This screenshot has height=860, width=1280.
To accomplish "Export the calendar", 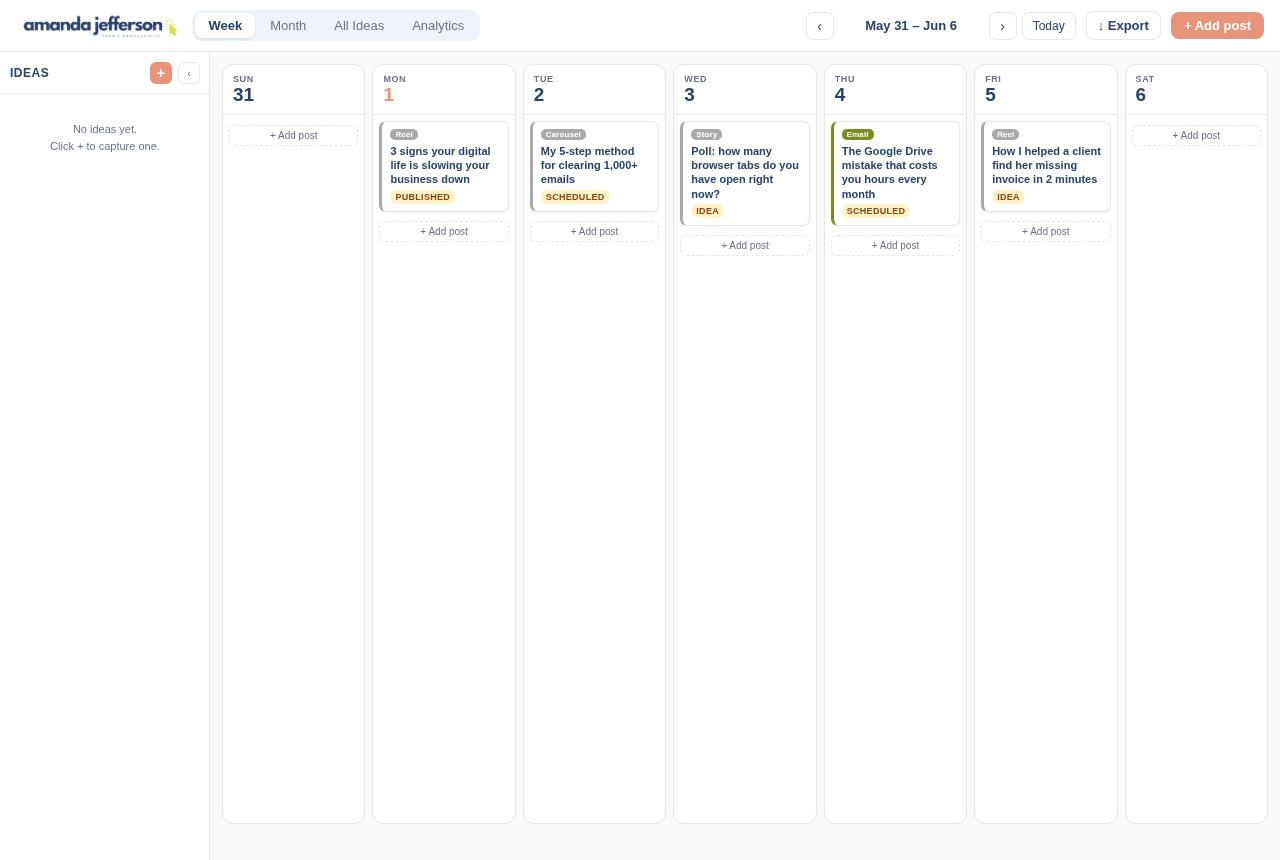I will pos(1123,26).
